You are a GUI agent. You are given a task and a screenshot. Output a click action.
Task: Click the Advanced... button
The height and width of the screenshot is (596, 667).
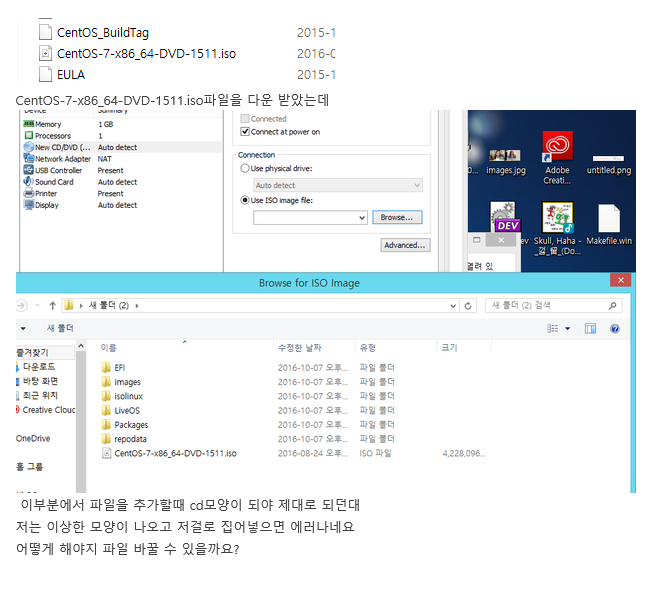tap(405, 245)
